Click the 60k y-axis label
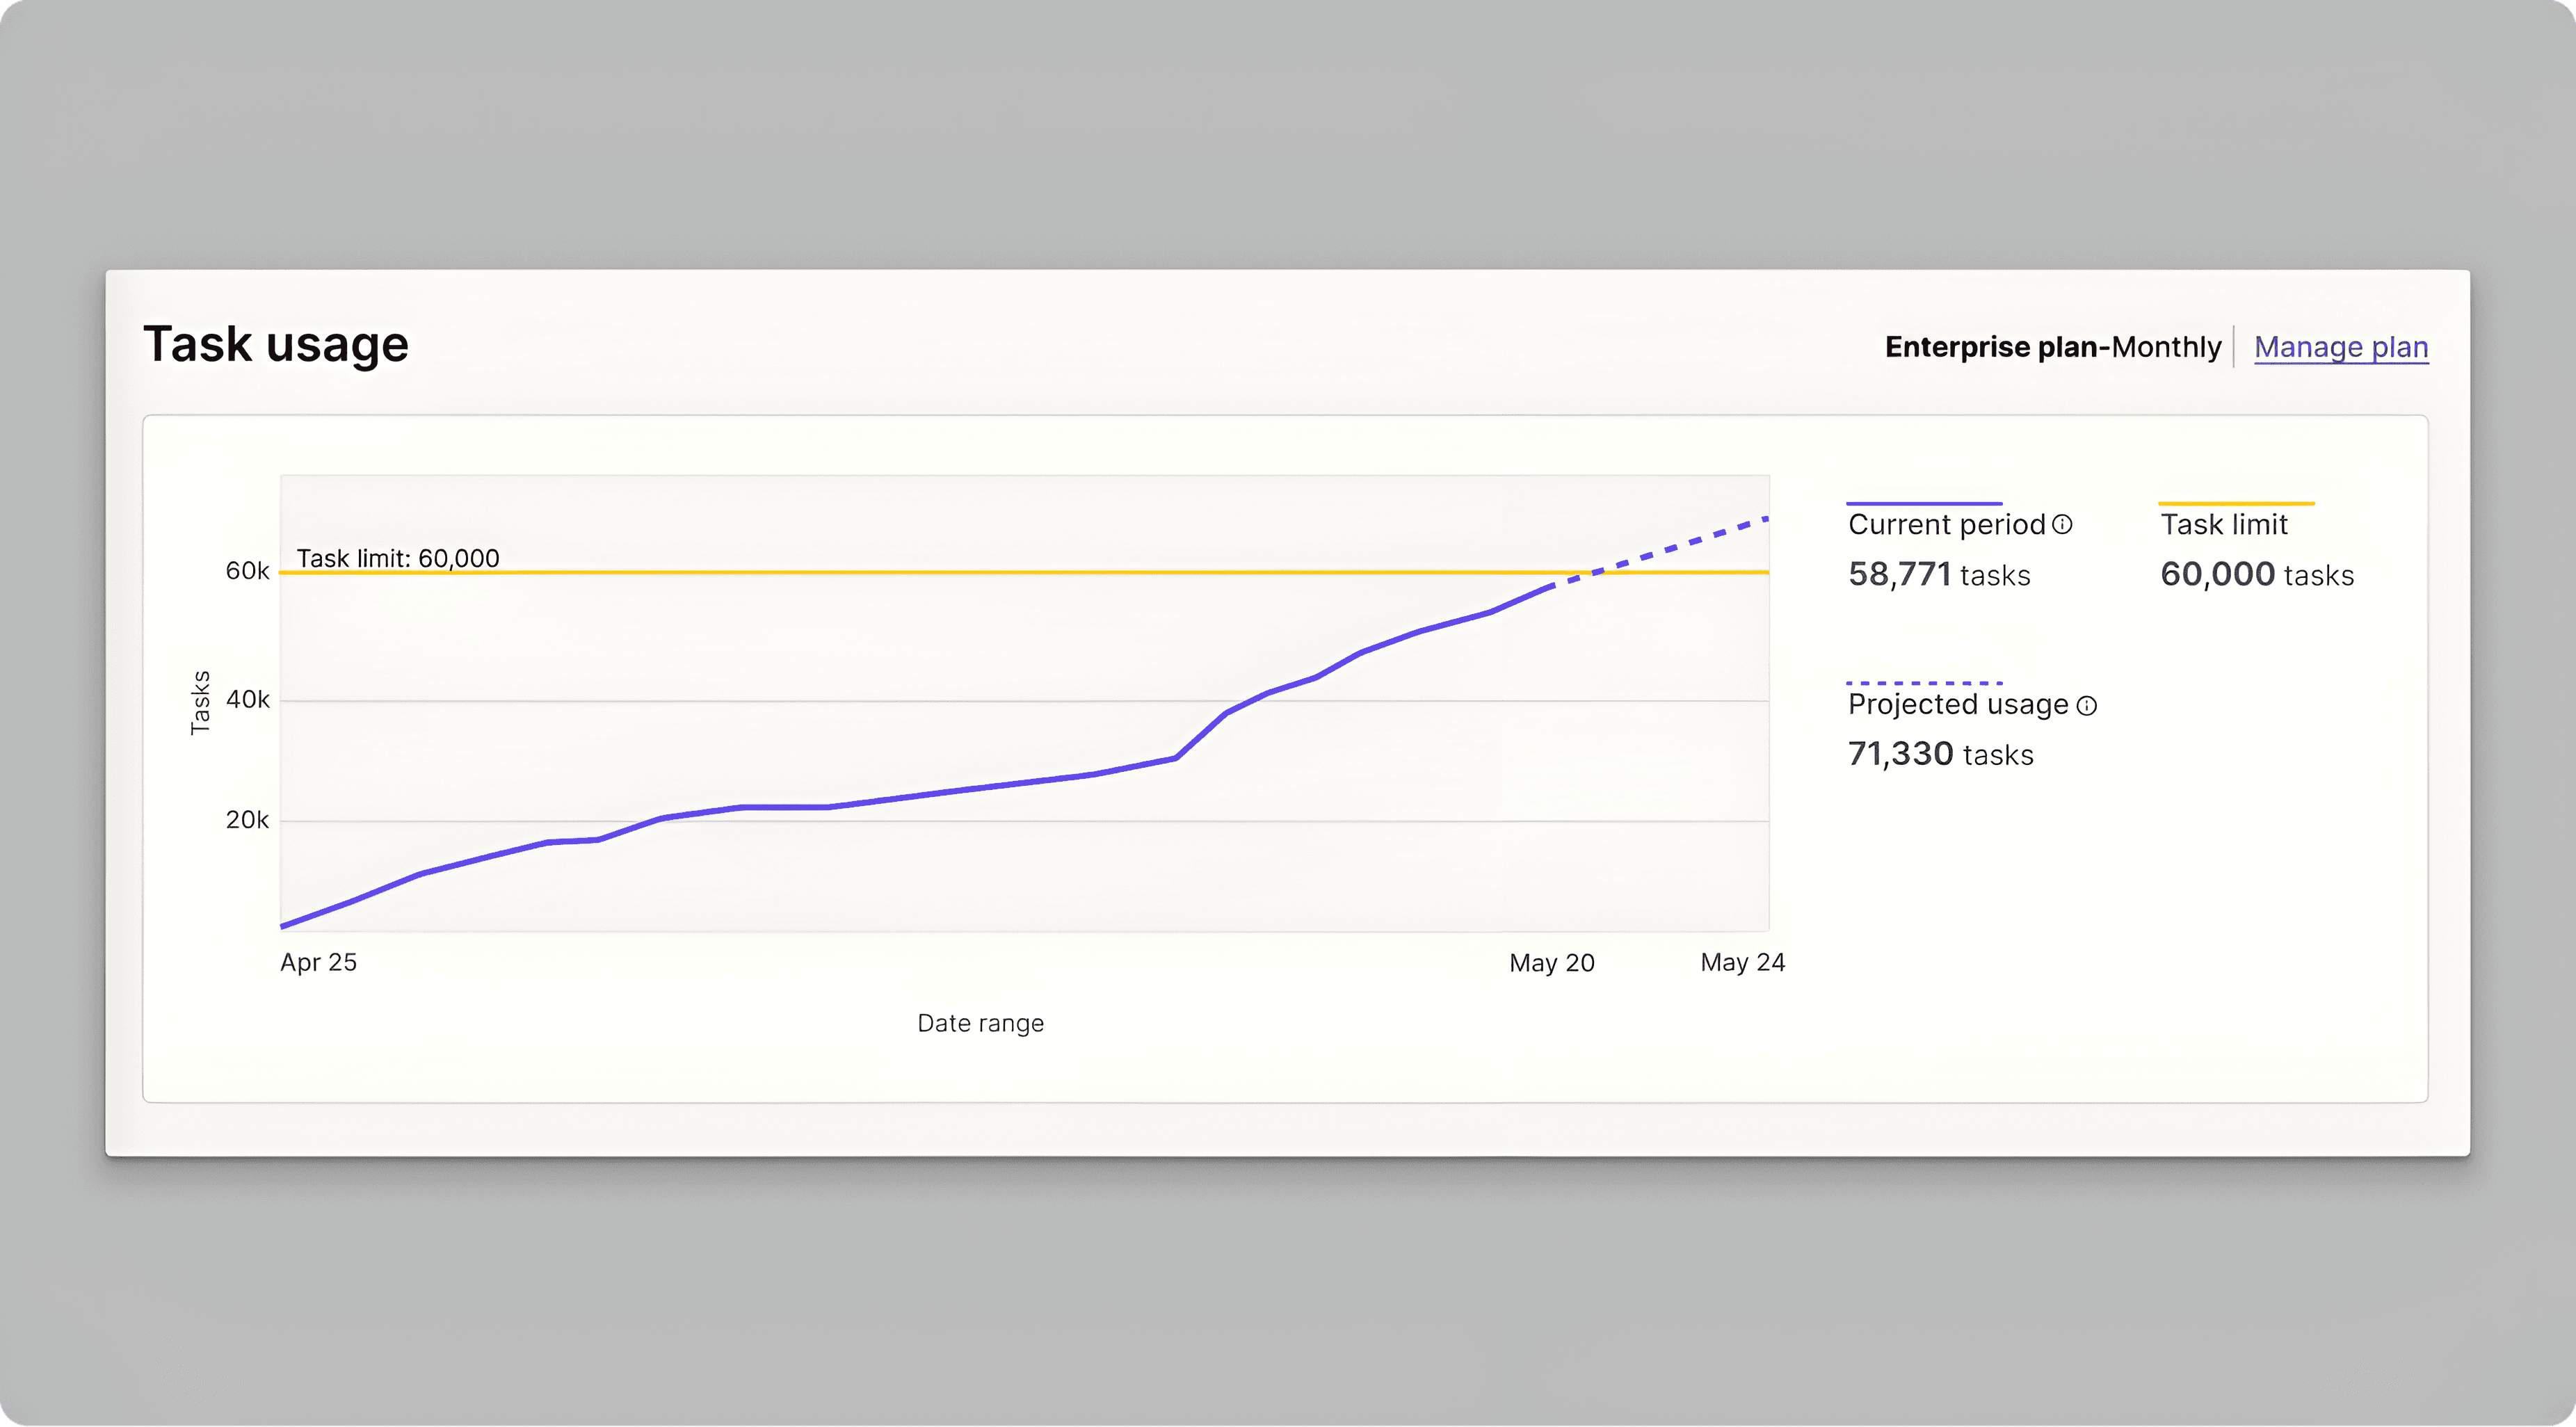The height and width of the screenshot is (1427, 2576). click(x=247, y=571)
